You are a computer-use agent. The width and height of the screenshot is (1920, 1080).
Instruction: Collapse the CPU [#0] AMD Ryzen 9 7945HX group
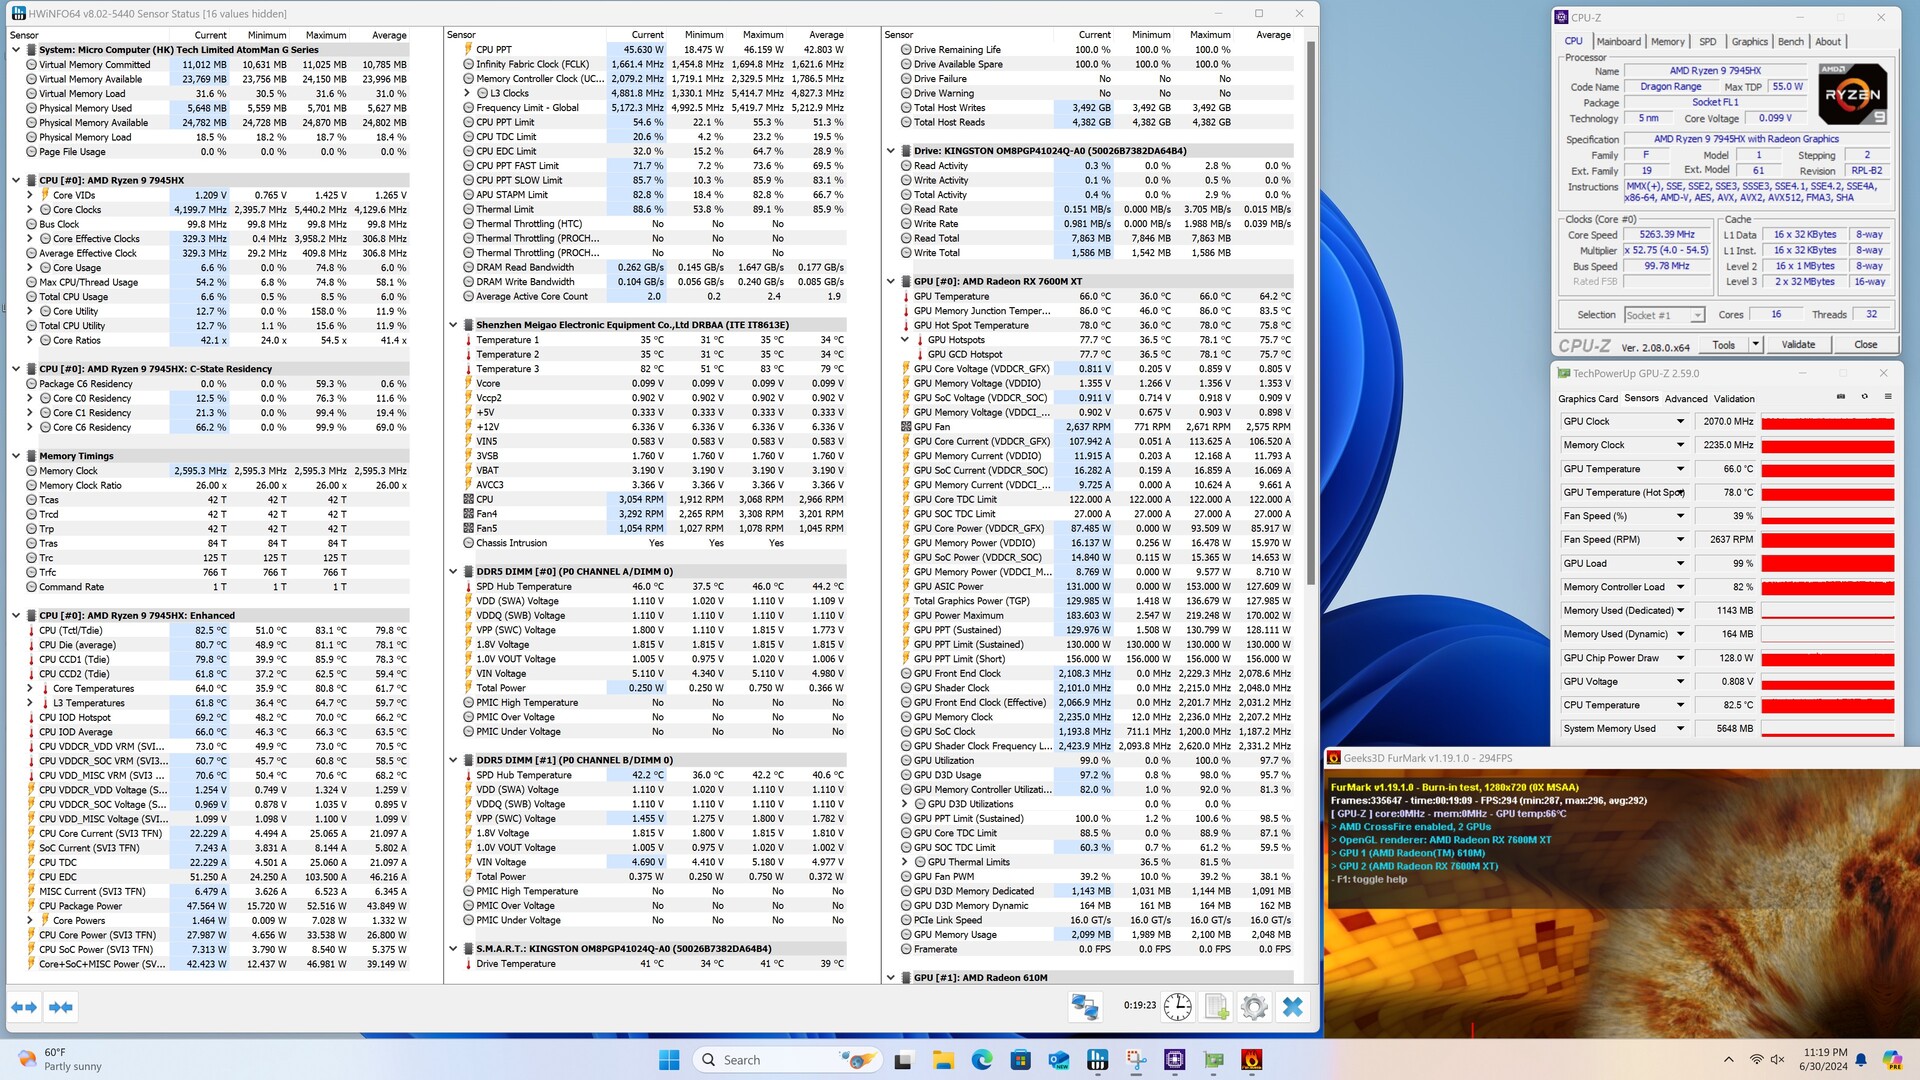pos(16,181)
